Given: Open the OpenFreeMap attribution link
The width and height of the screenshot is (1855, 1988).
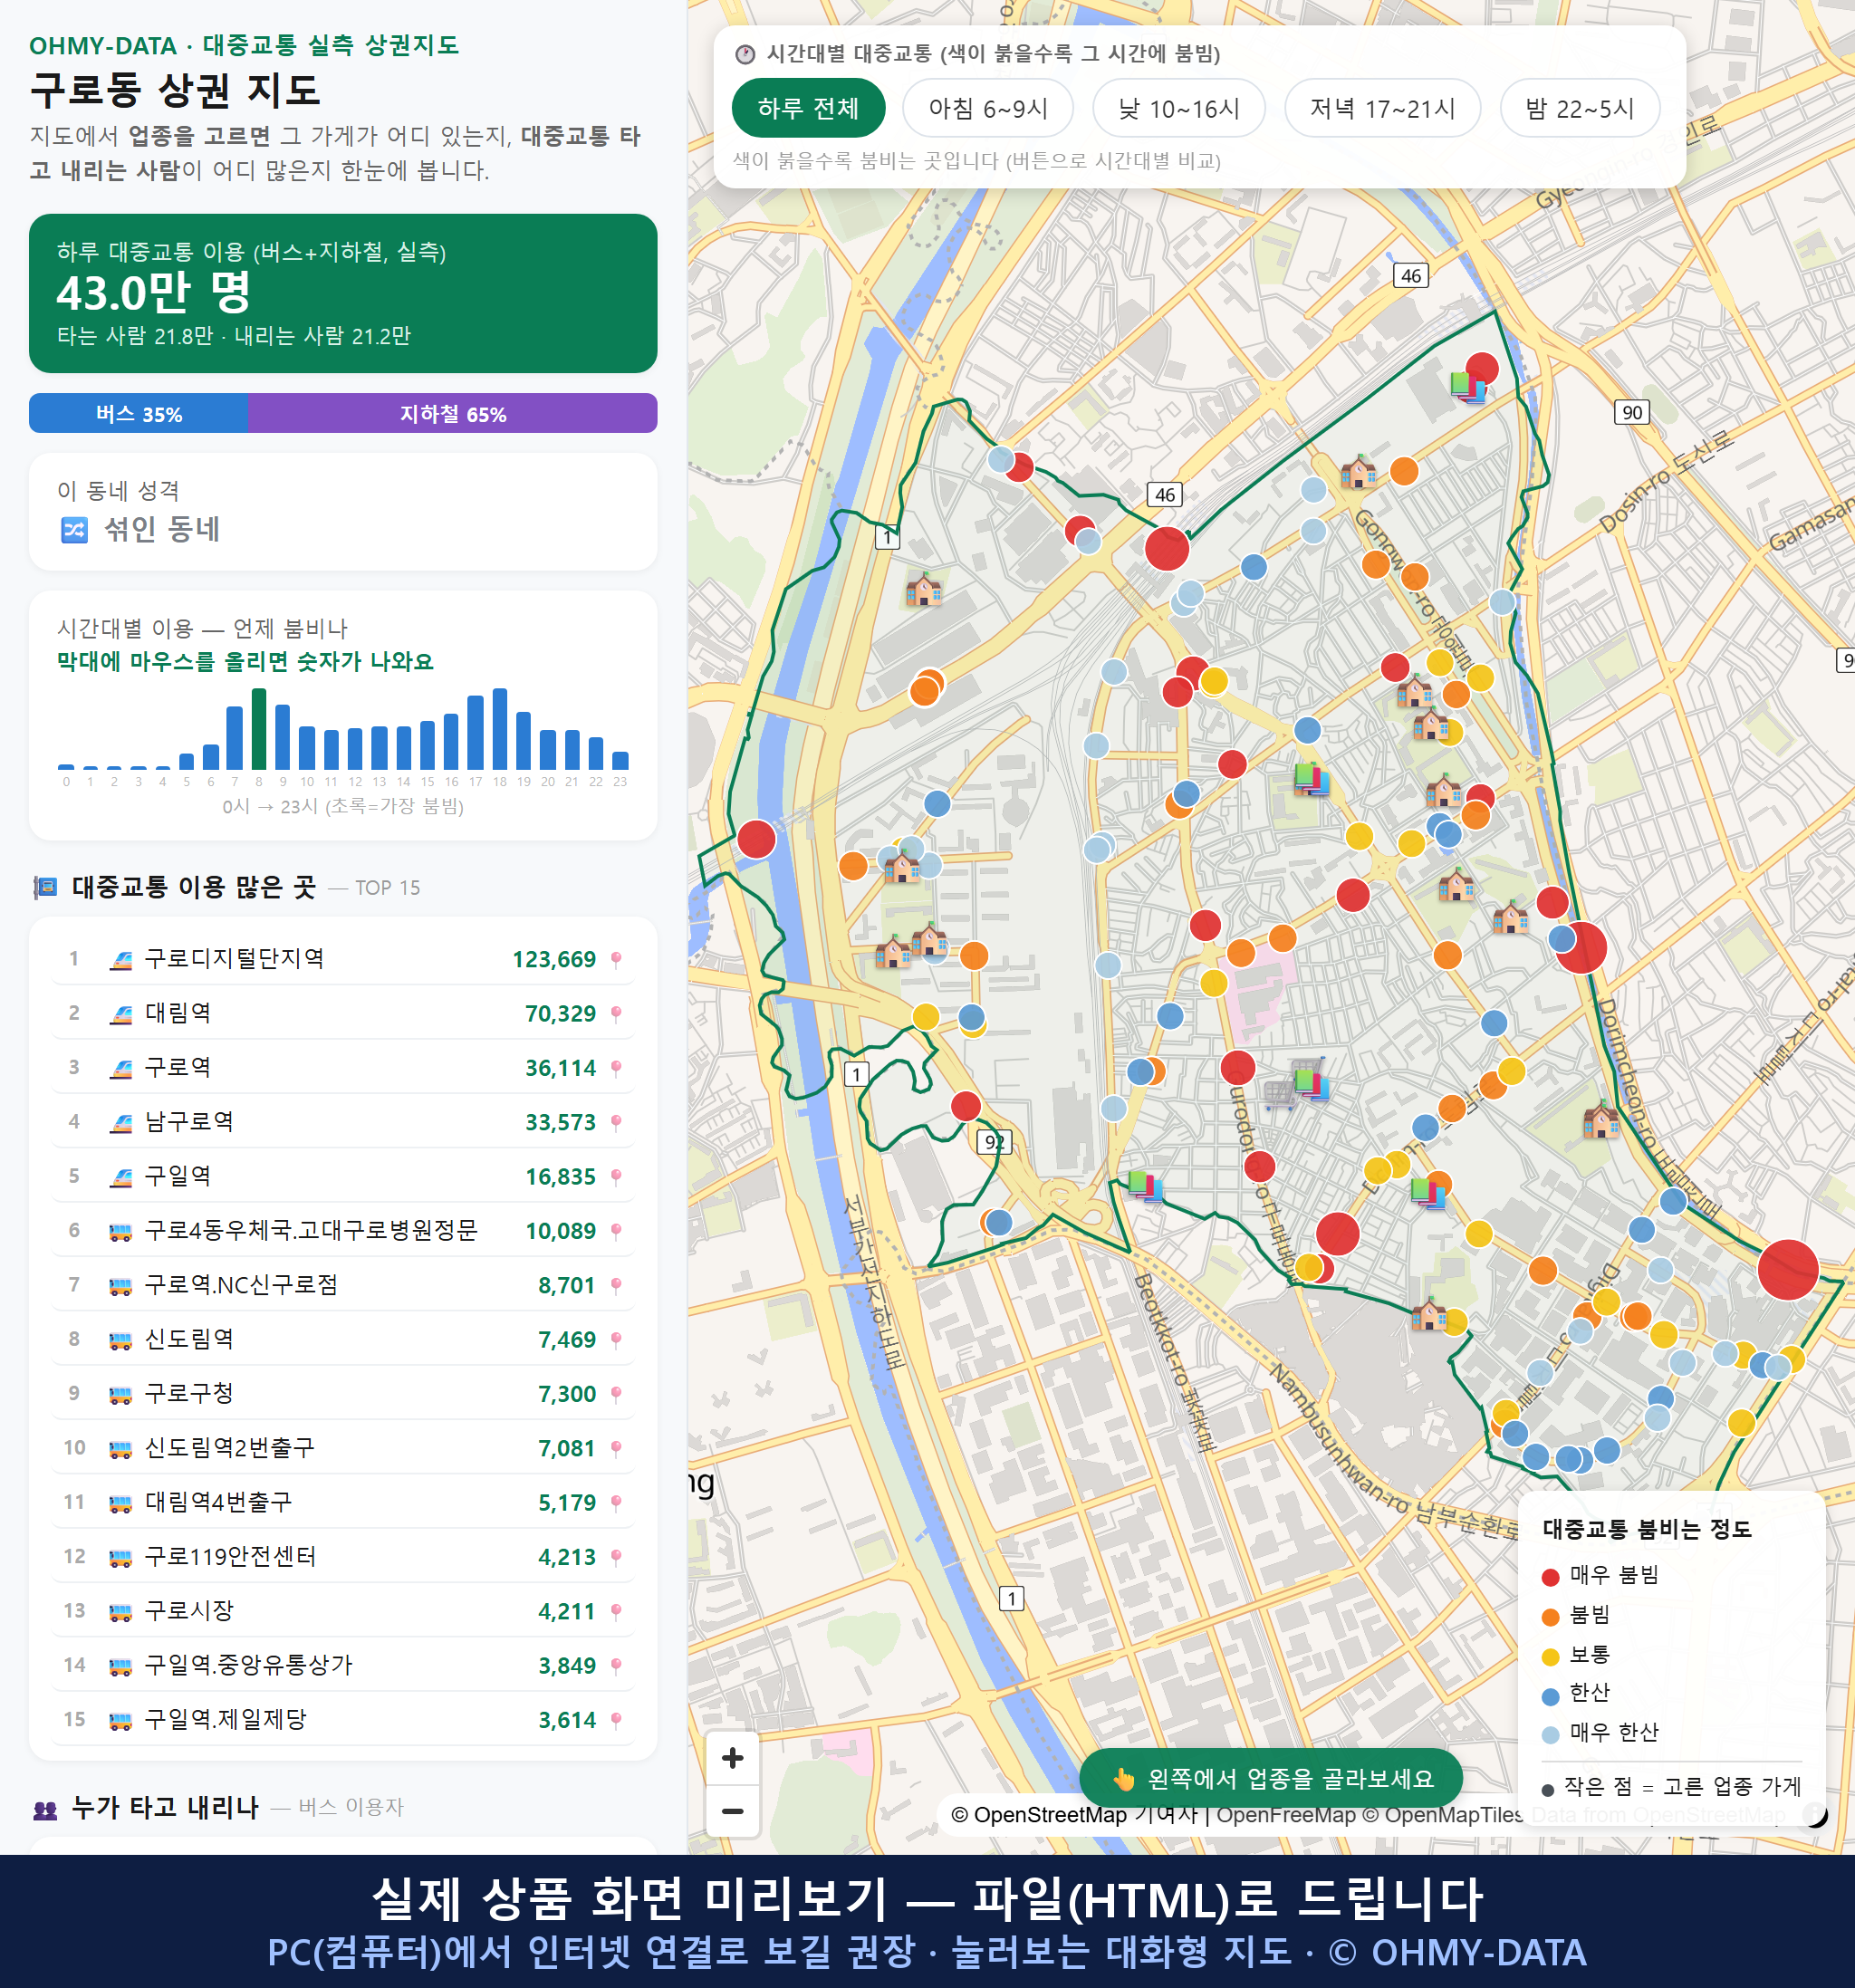Looking at the screenshot, I should tap(1285, 1815).
